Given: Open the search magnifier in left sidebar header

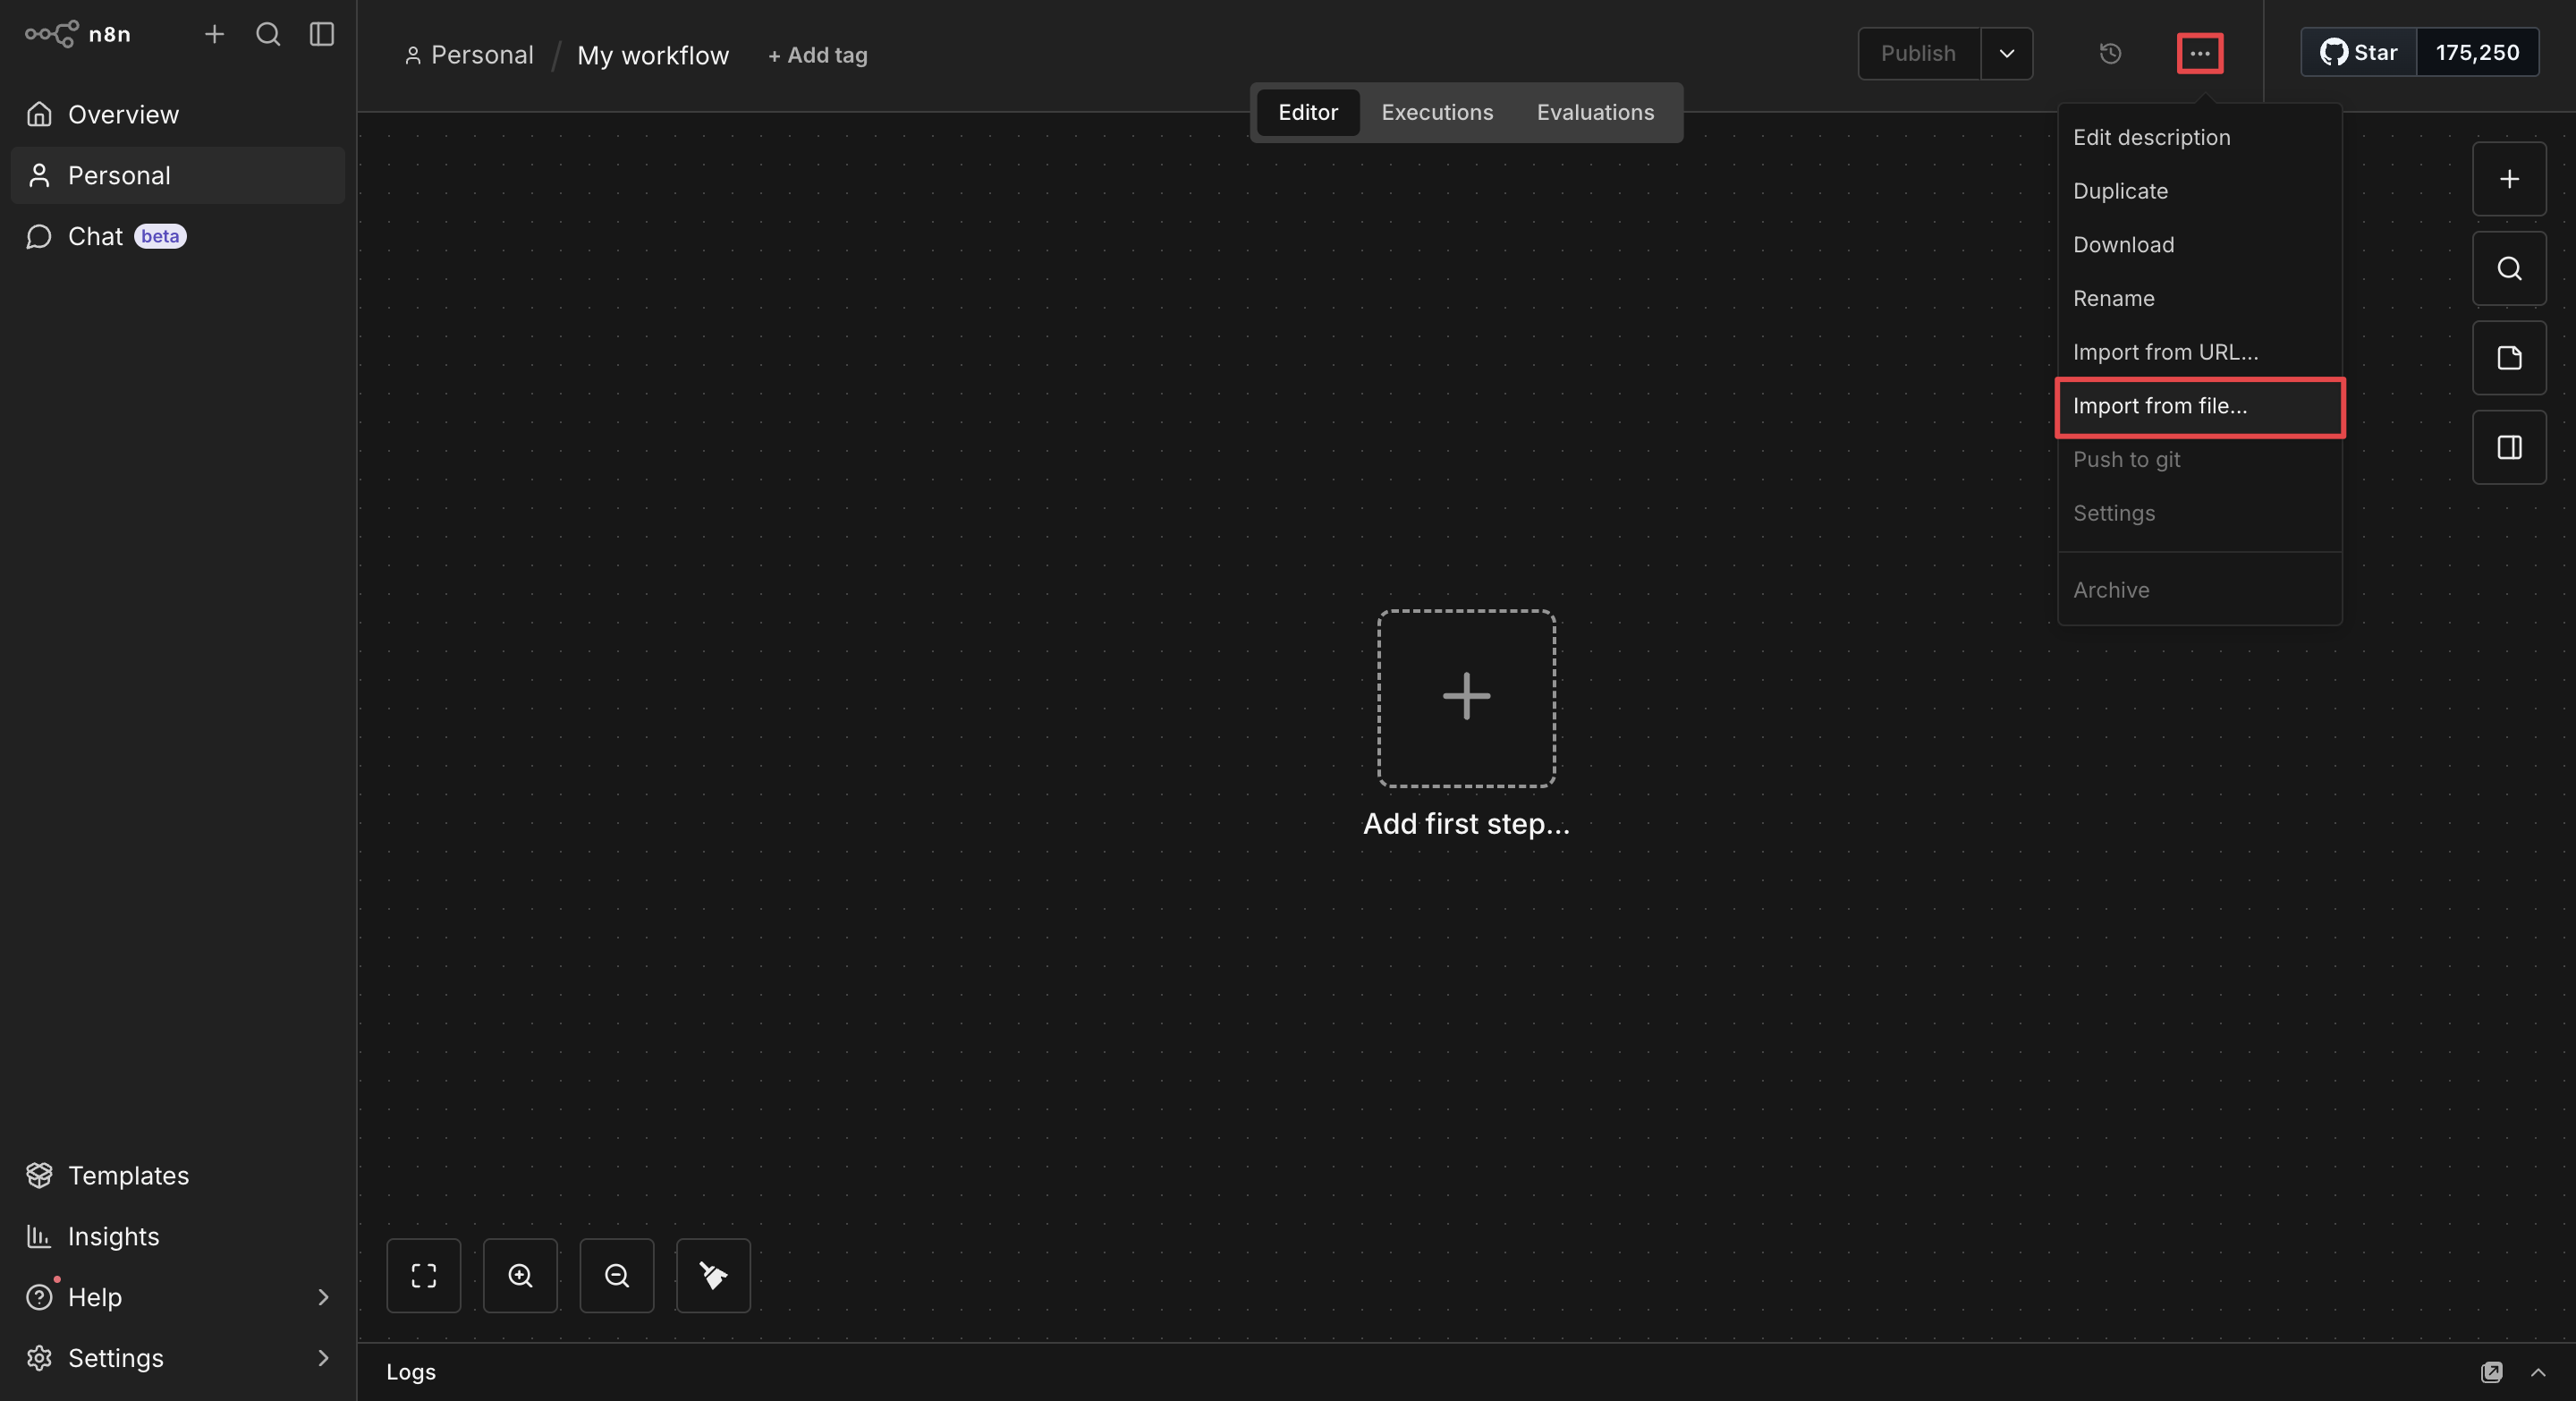Looking at the screenshot, I should (x=268, y=34).
